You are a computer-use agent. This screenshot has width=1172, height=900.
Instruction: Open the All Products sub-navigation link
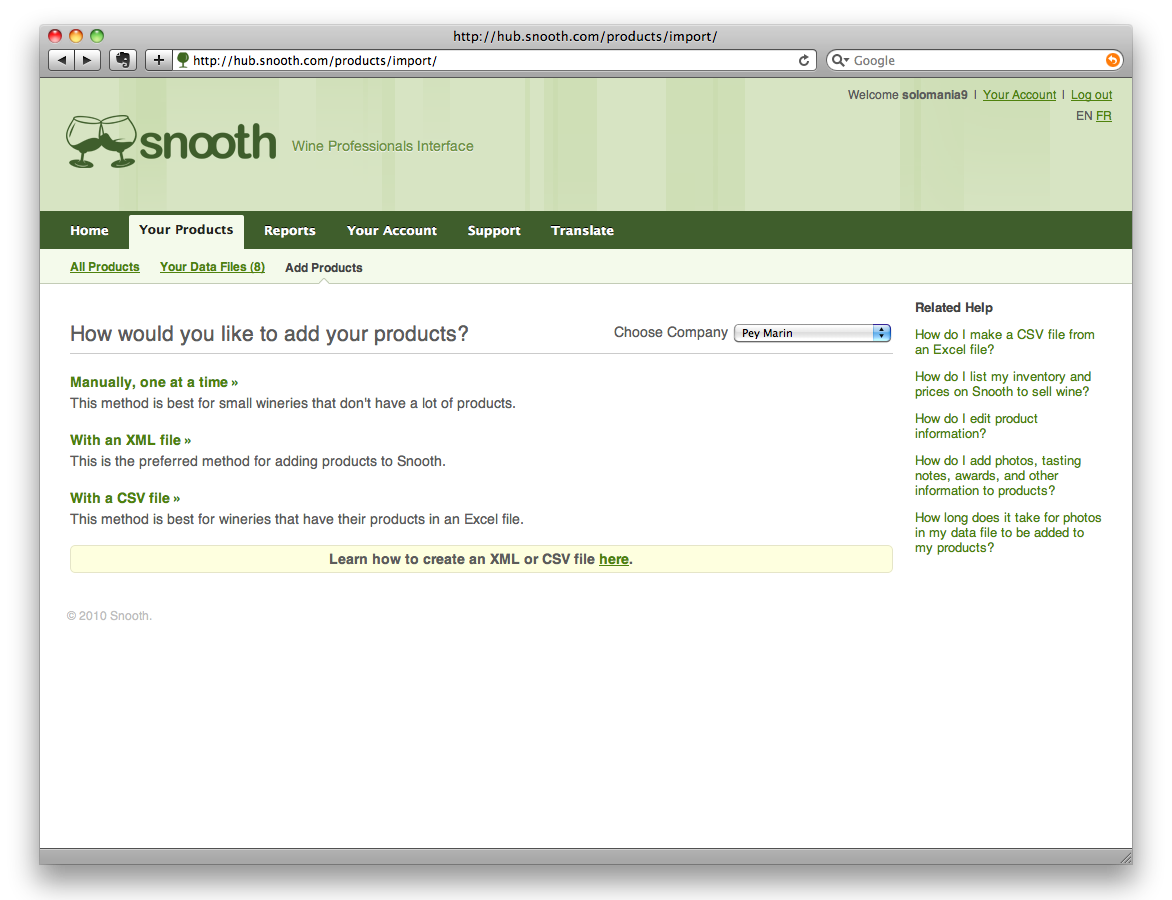[x=105, y=267]
